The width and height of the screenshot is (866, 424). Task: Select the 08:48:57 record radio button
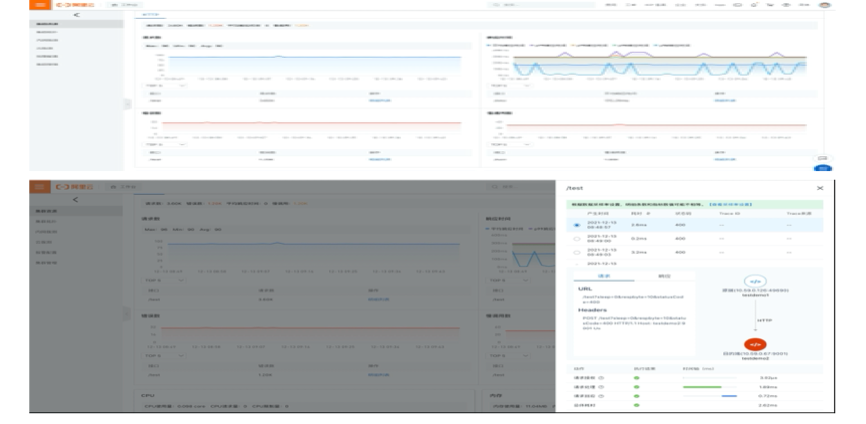577,225
